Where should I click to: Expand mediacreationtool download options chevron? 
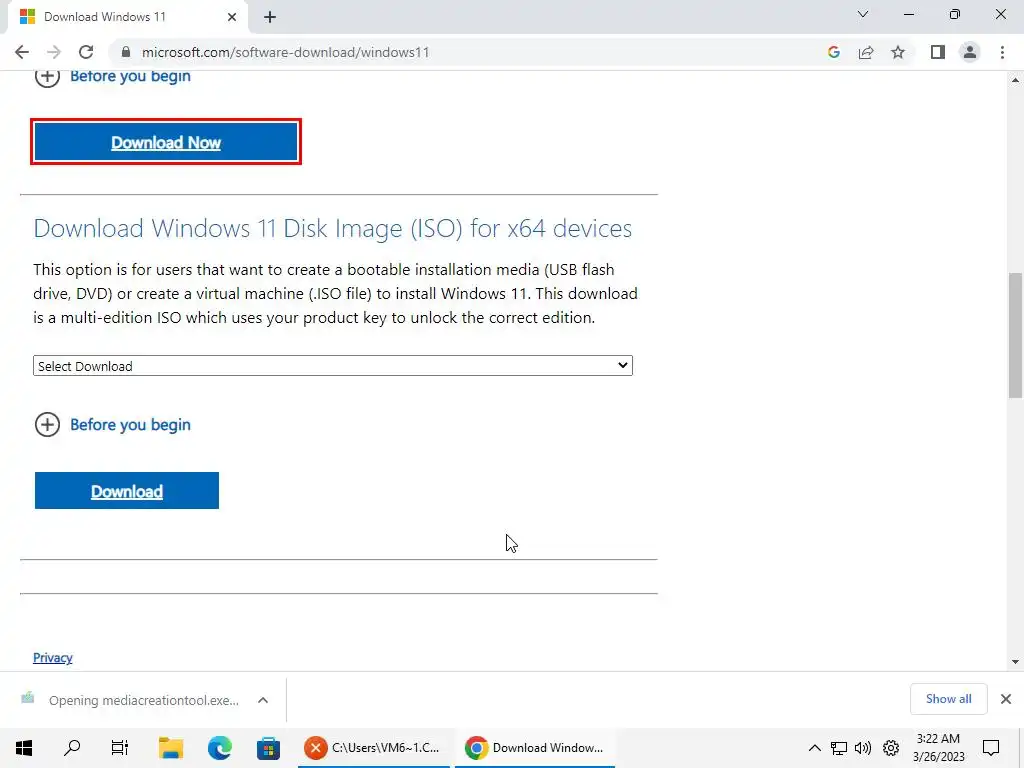263,700
